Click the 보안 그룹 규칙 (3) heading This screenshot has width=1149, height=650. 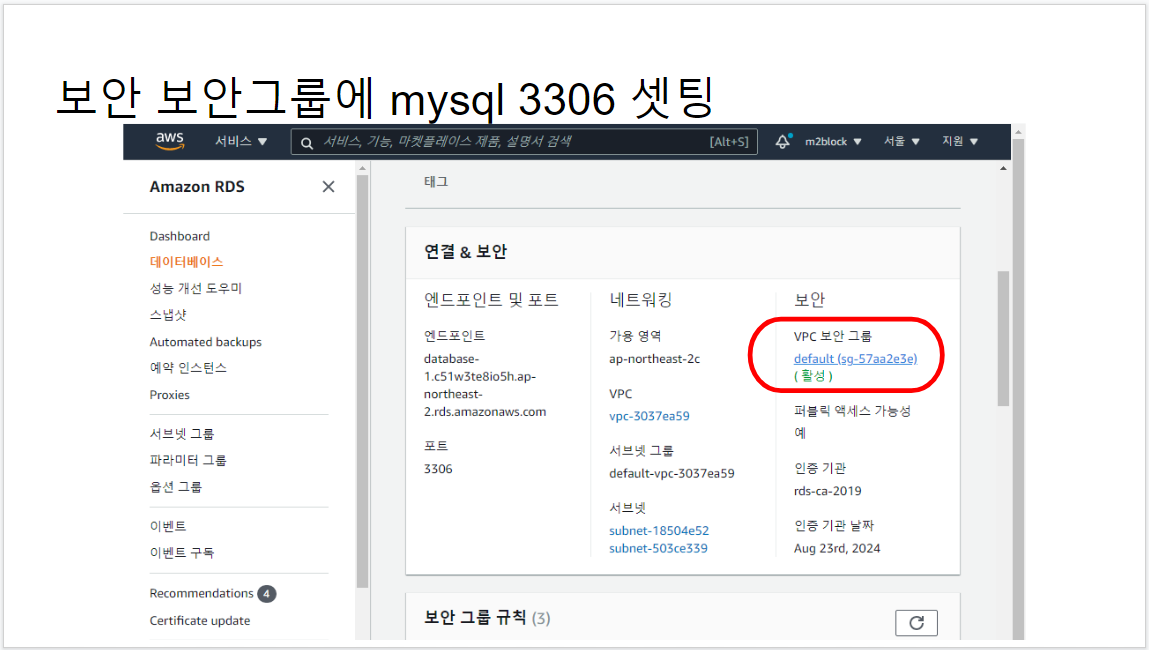(487, 618)
